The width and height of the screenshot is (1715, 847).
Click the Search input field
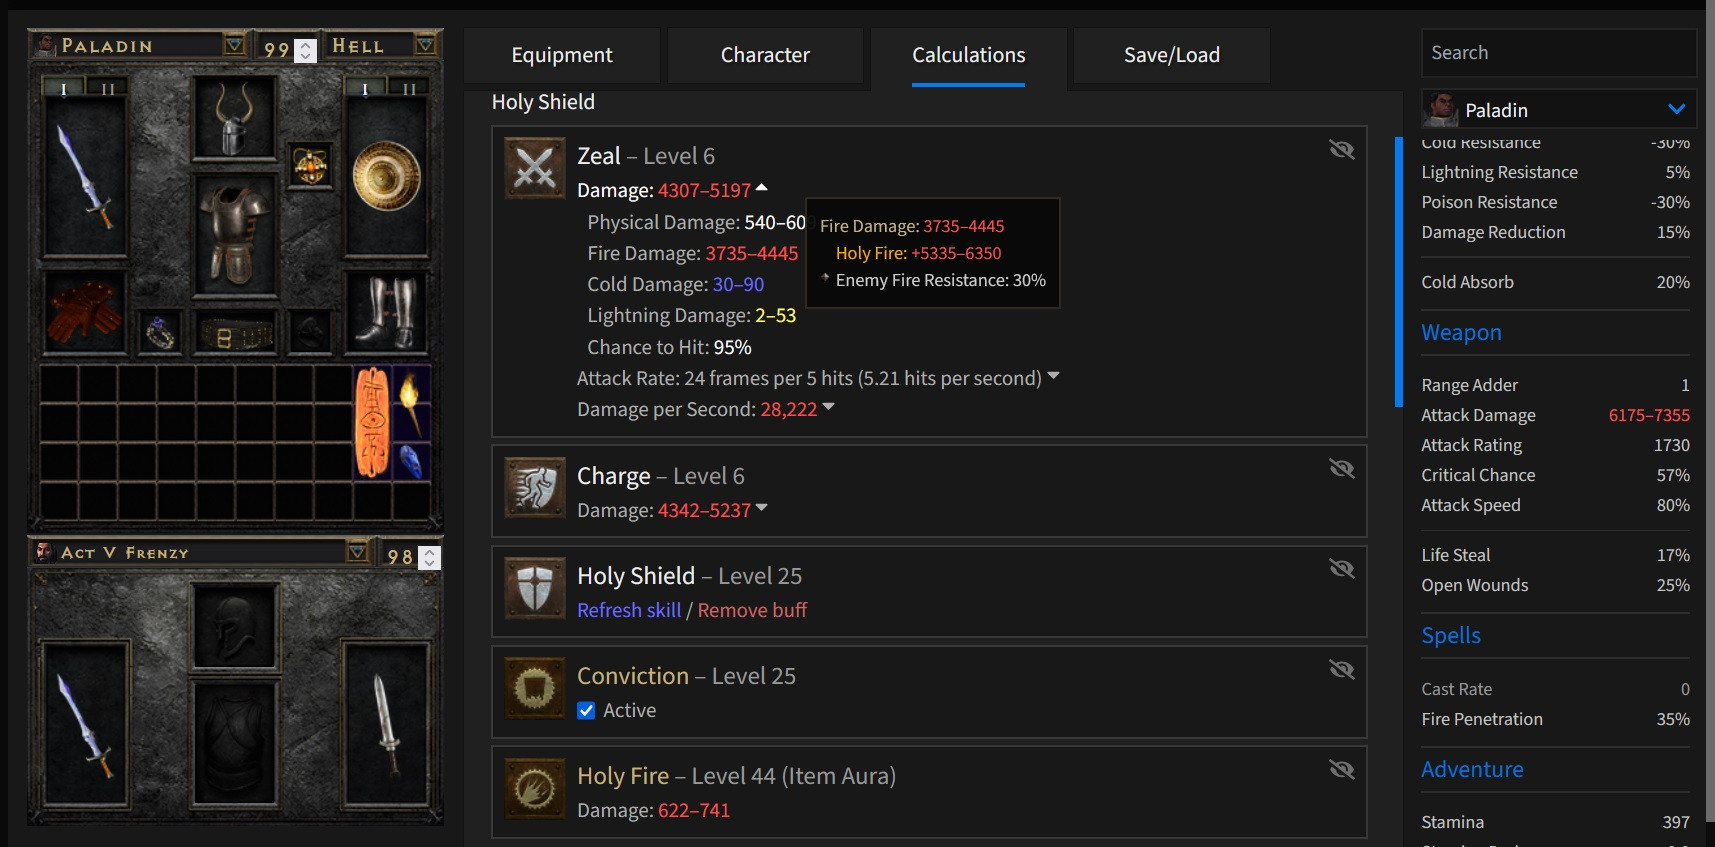pyautogui.click(x=1558, y=53)
